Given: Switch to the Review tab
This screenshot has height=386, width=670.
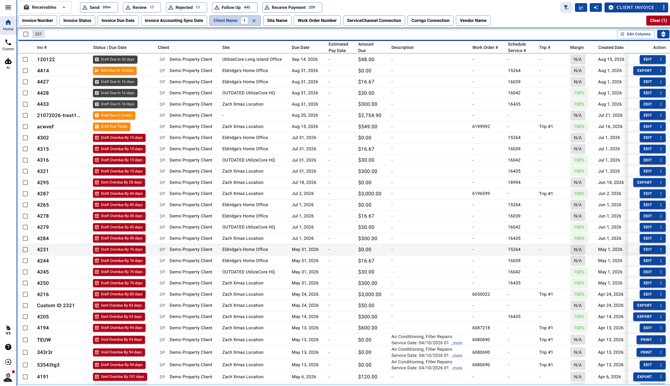Looking at the screenshot, I should 142,7.
